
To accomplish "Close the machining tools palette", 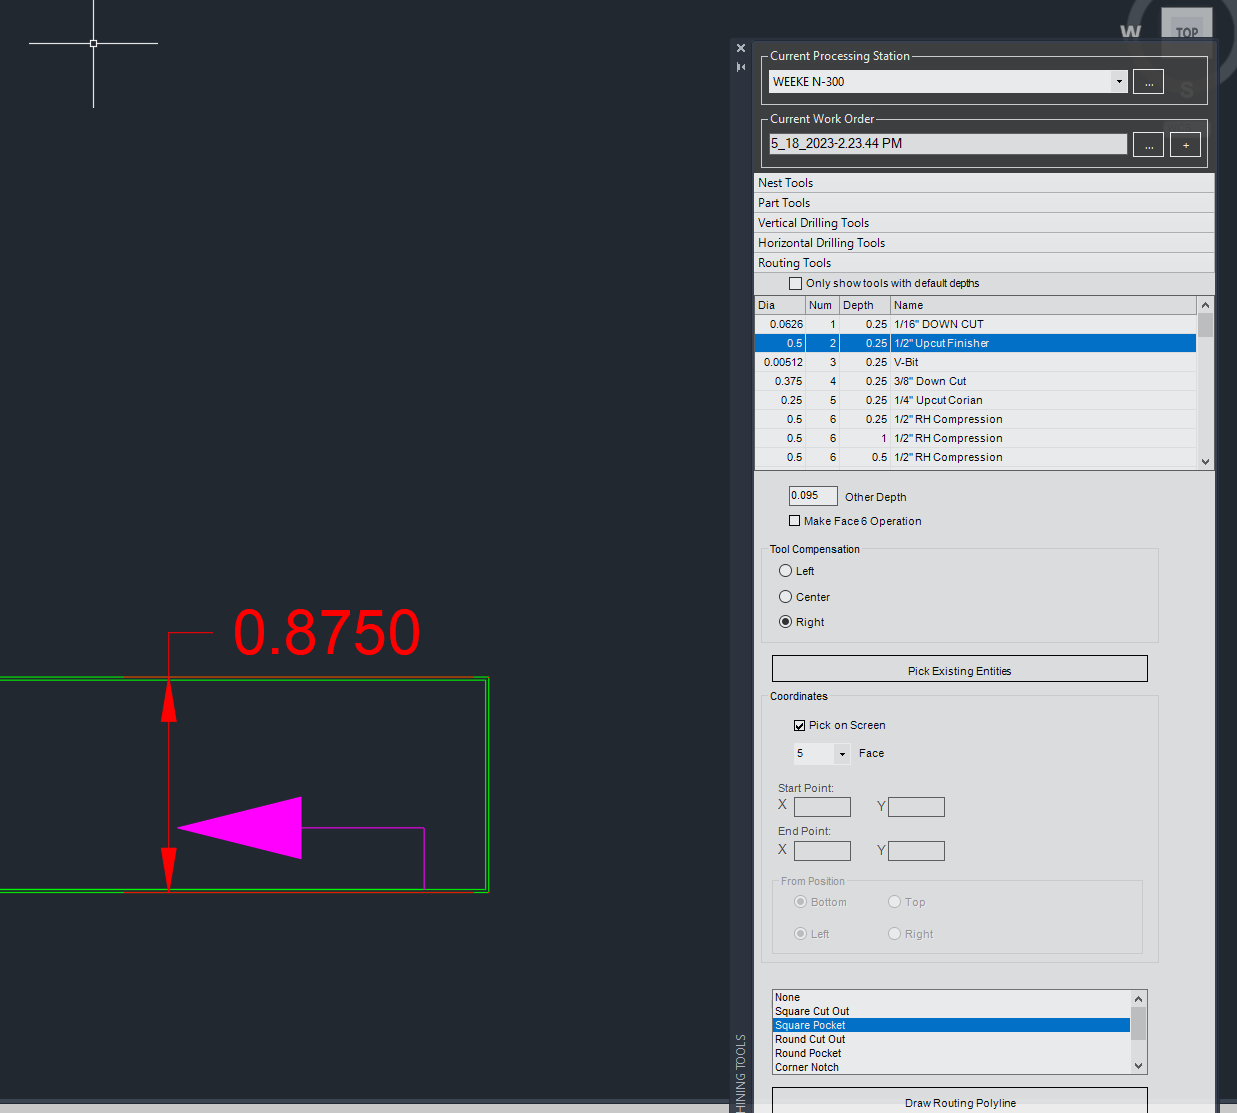I will [x=740, y=48].
